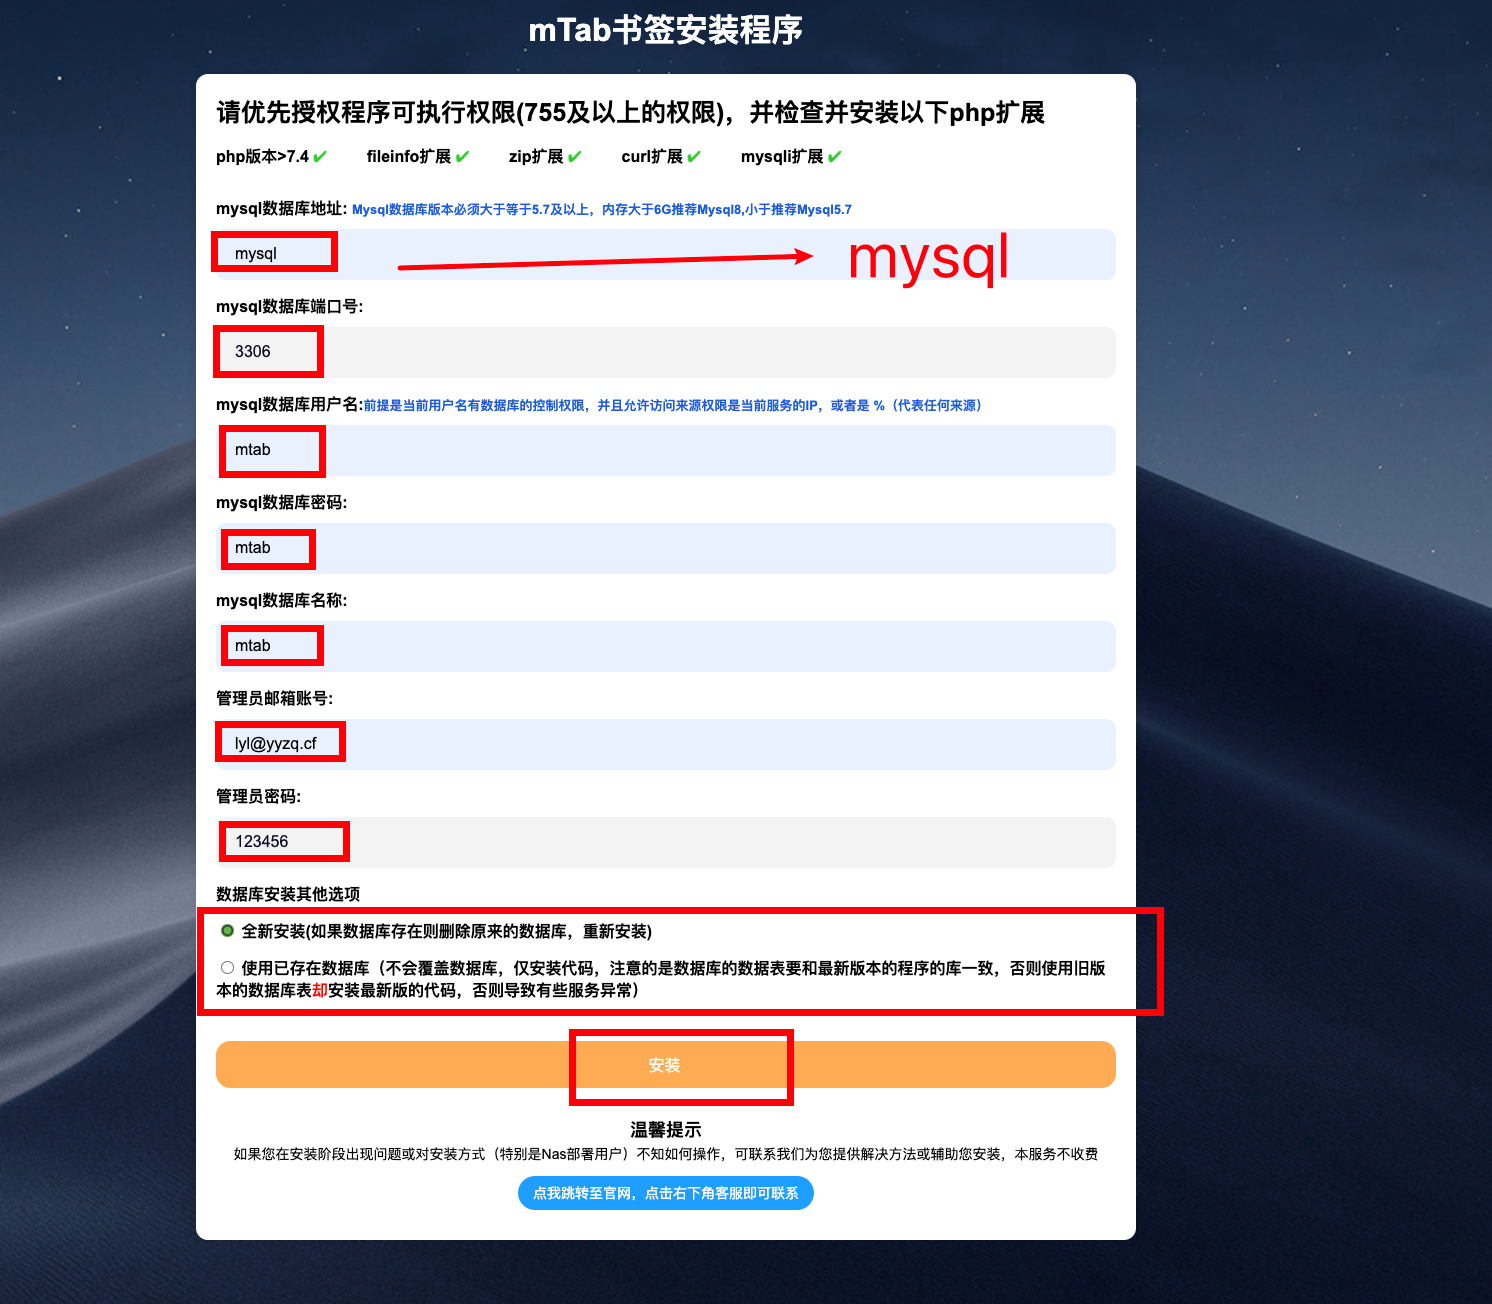
Task: Click into the mysql数据库用户名 field
Action: 665,450
